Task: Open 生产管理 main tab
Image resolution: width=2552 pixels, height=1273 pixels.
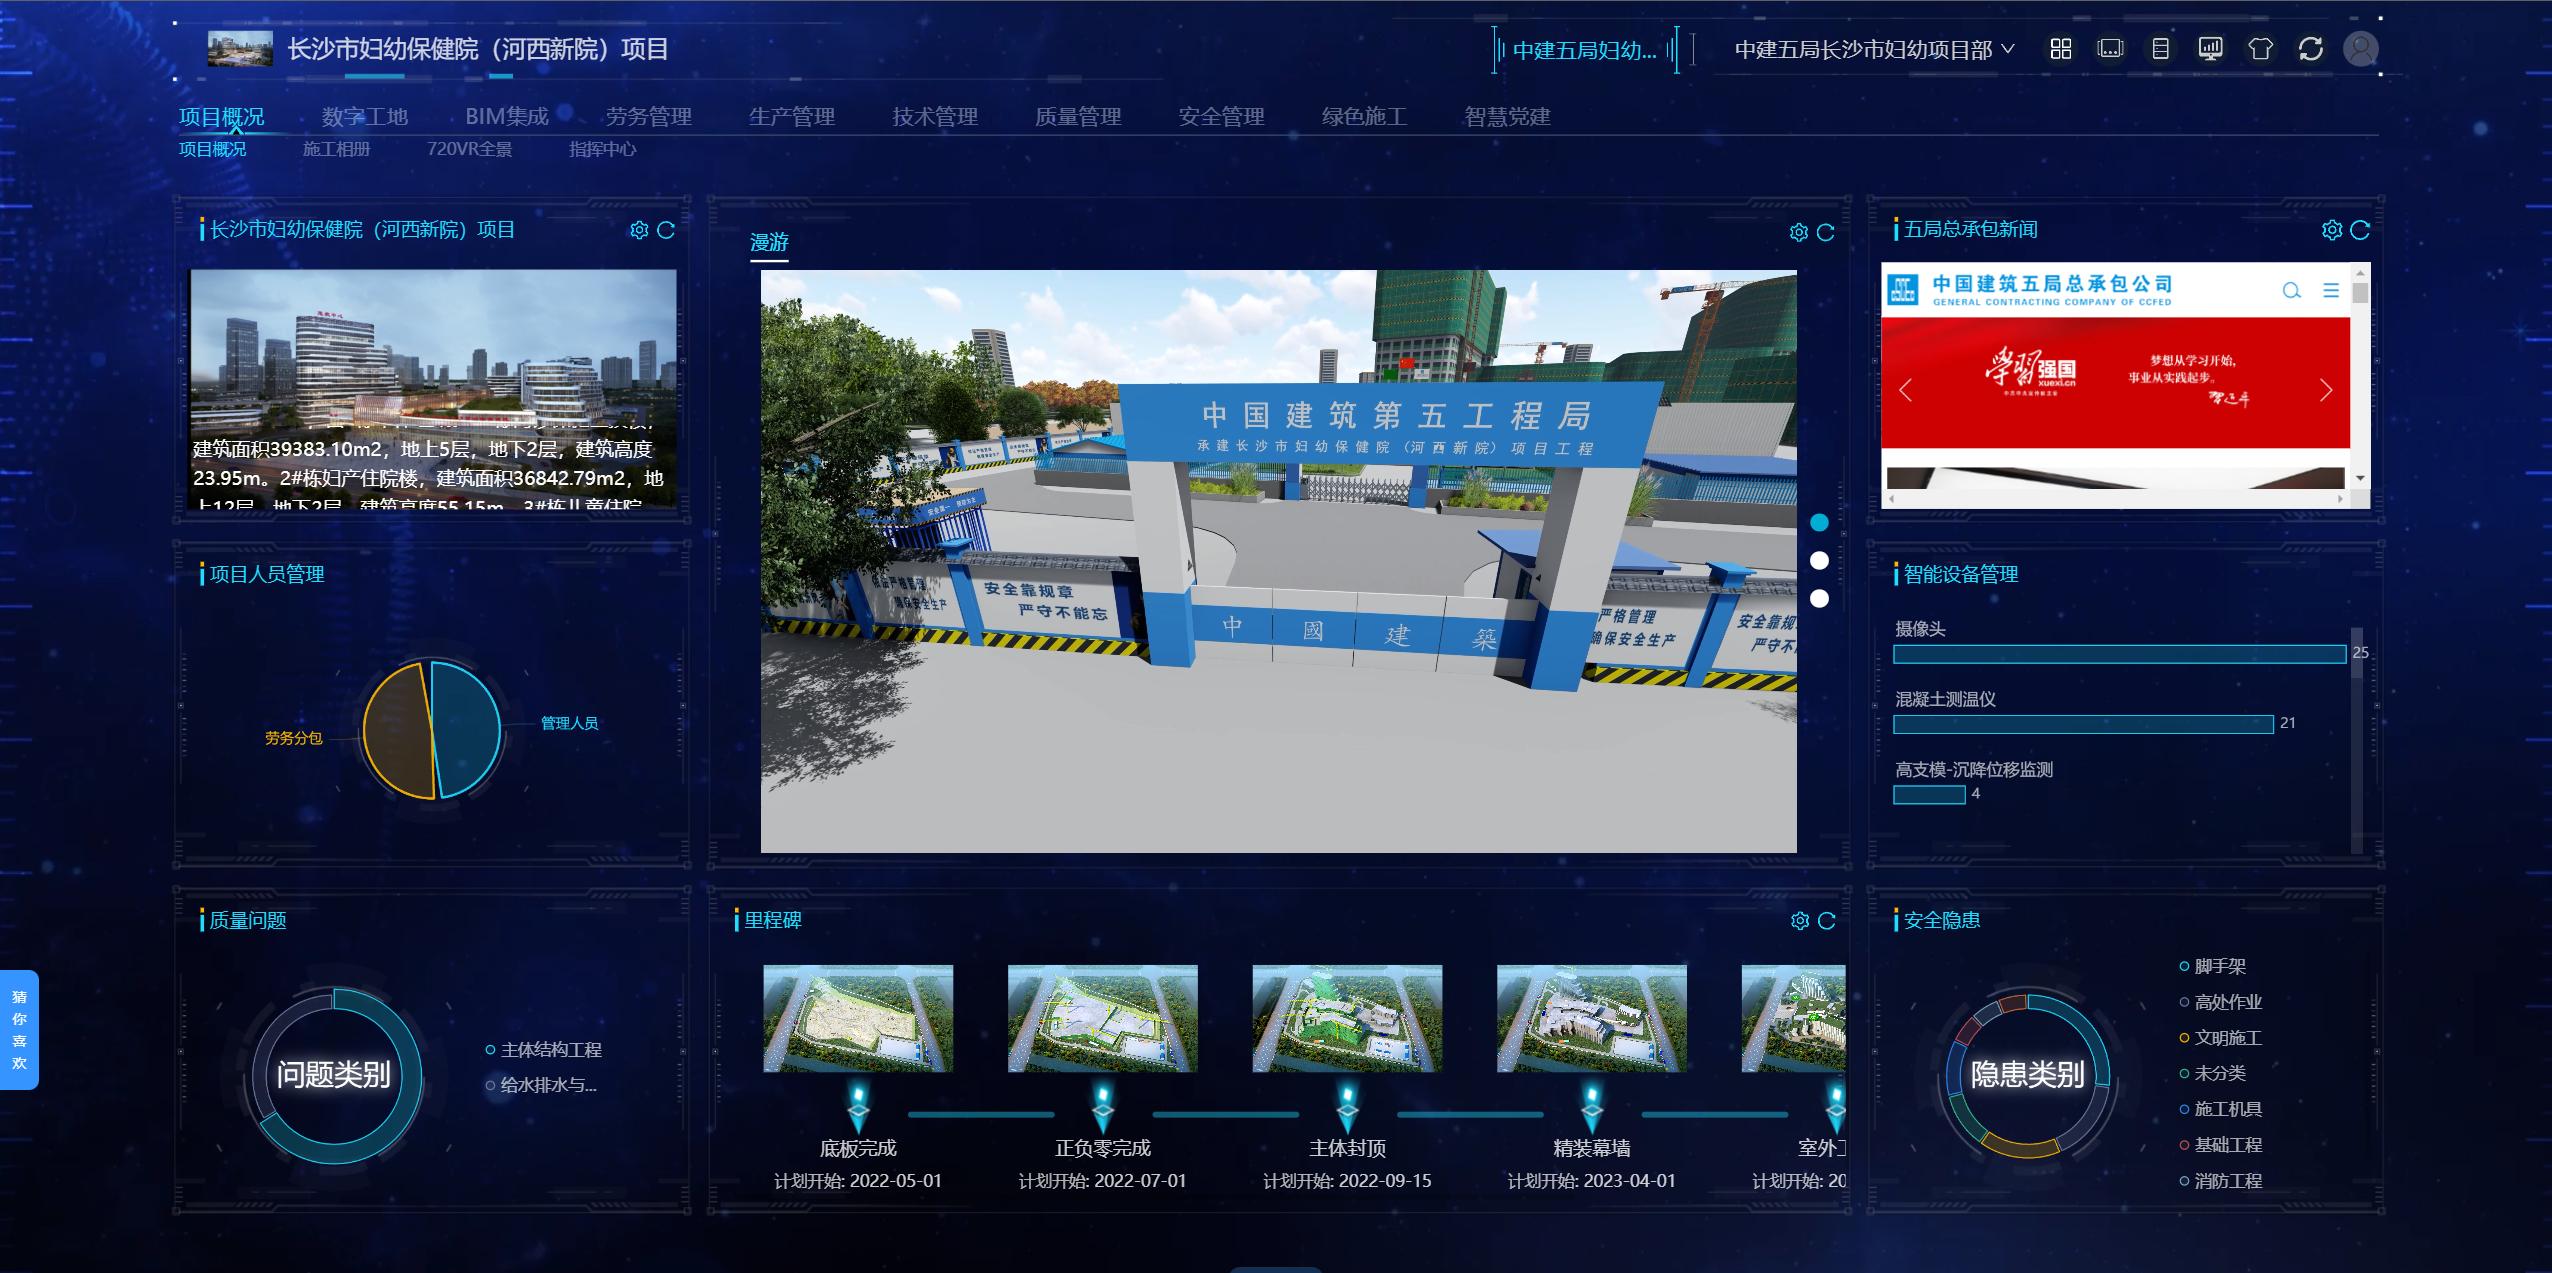Action: (792, 117)
